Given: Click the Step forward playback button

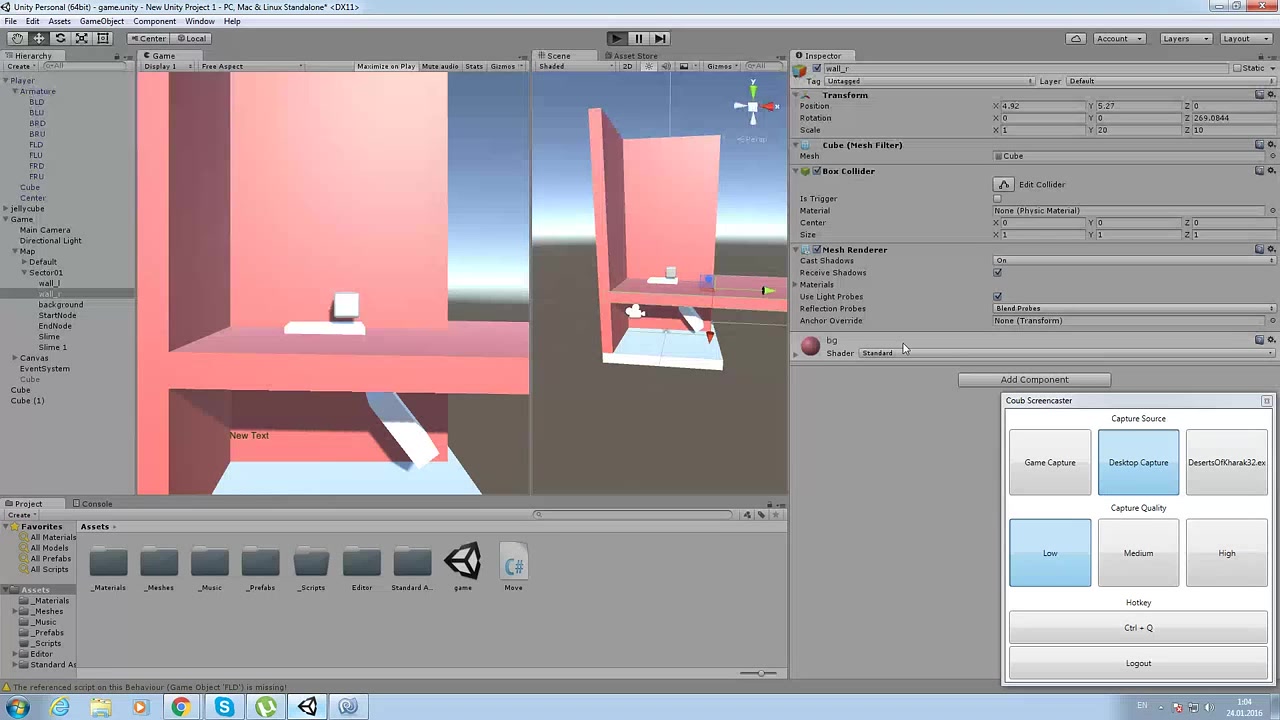Looking at the screenshot, I should pos(660,38).
